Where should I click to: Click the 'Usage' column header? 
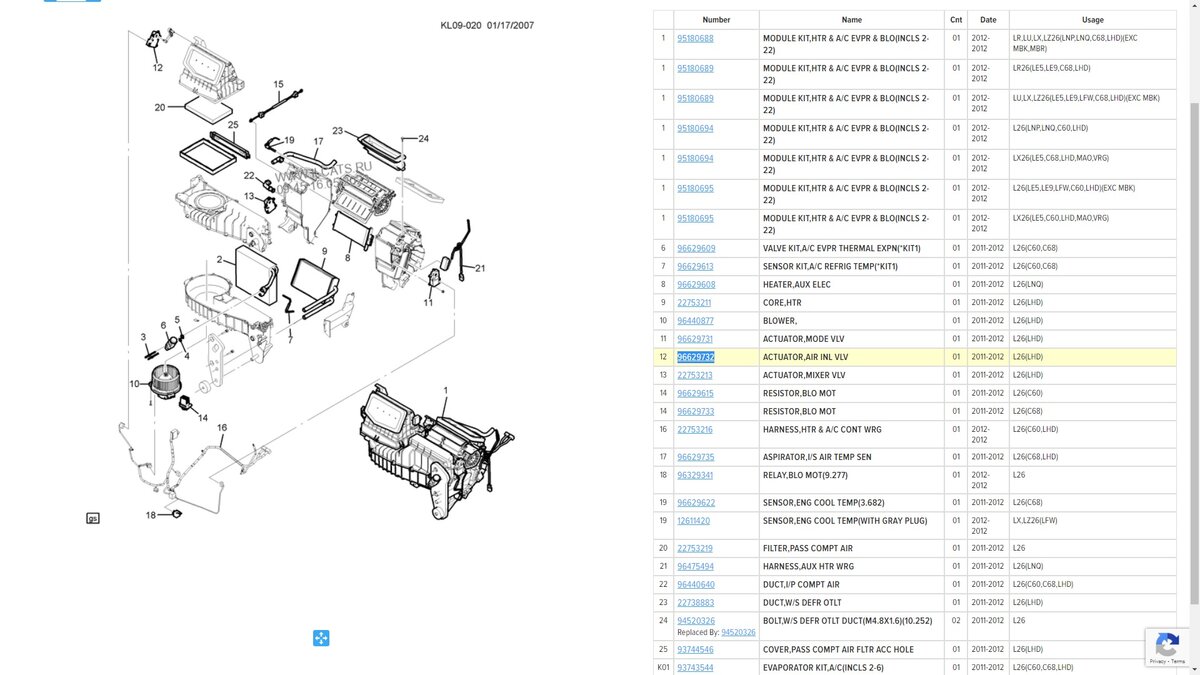tap(1092, 20)
